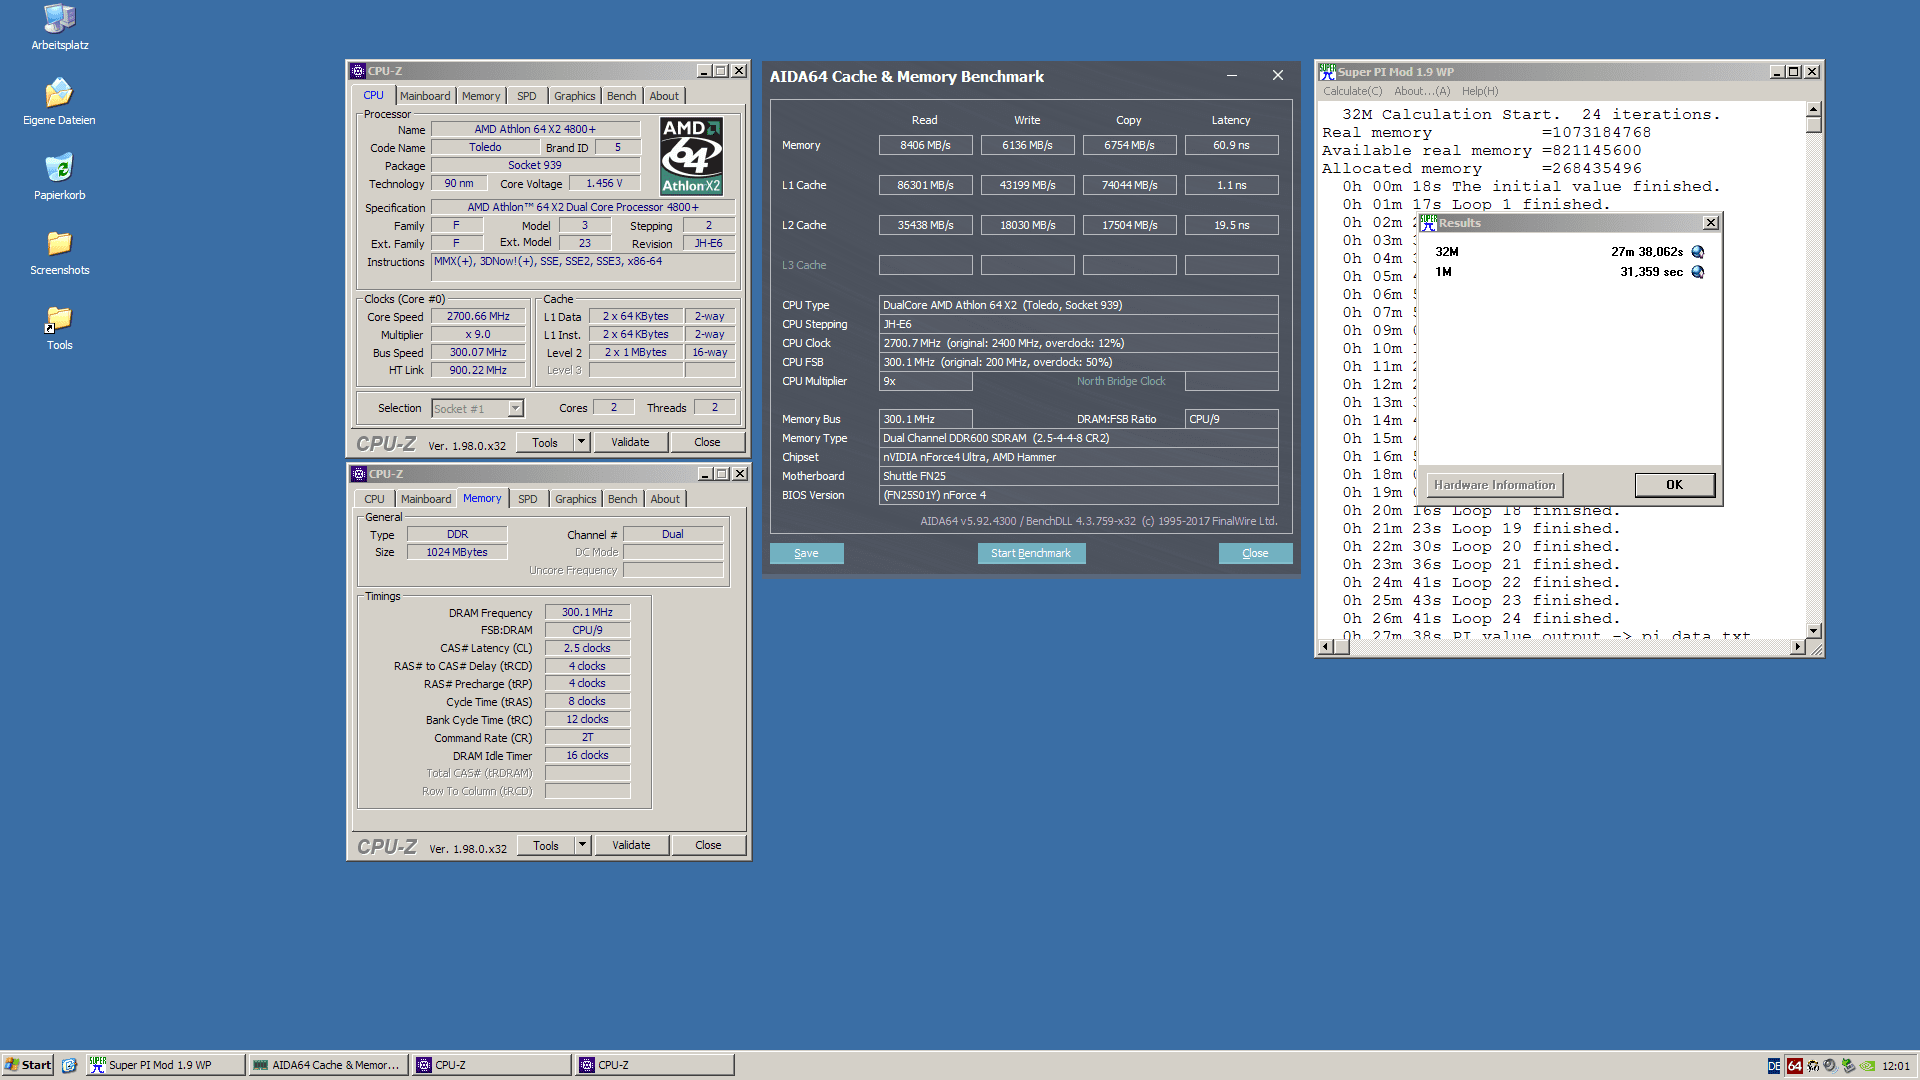1920x1080 pixels.
Task: Open About...(A) menu in Super PI
Action: point(1422,91)
